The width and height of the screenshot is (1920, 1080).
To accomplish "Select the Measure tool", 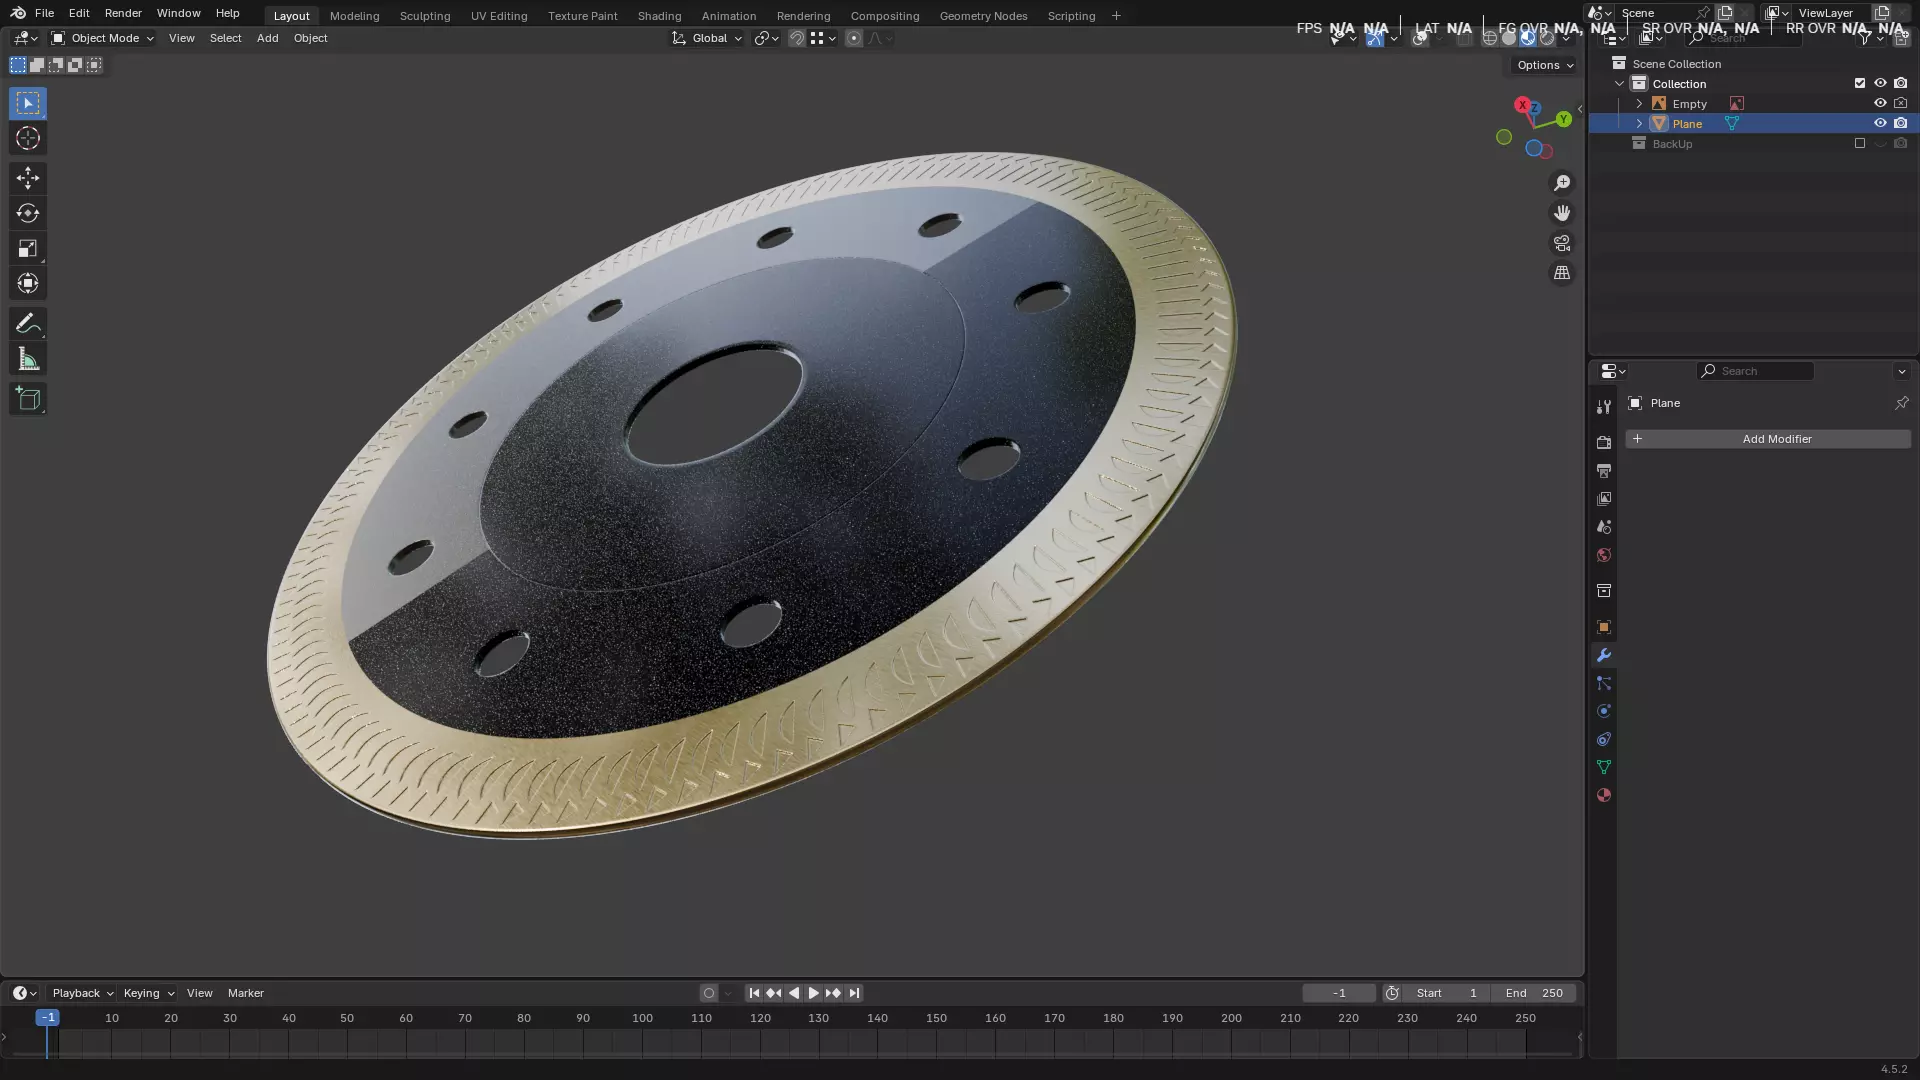I will [28, 359].
